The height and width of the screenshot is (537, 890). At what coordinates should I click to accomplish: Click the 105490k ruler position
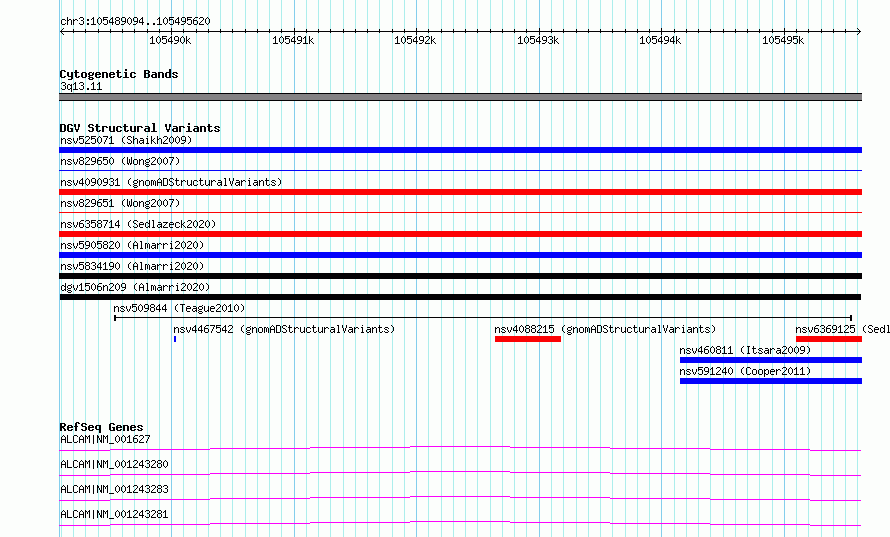pyautogui.click(x=170, y=40)
